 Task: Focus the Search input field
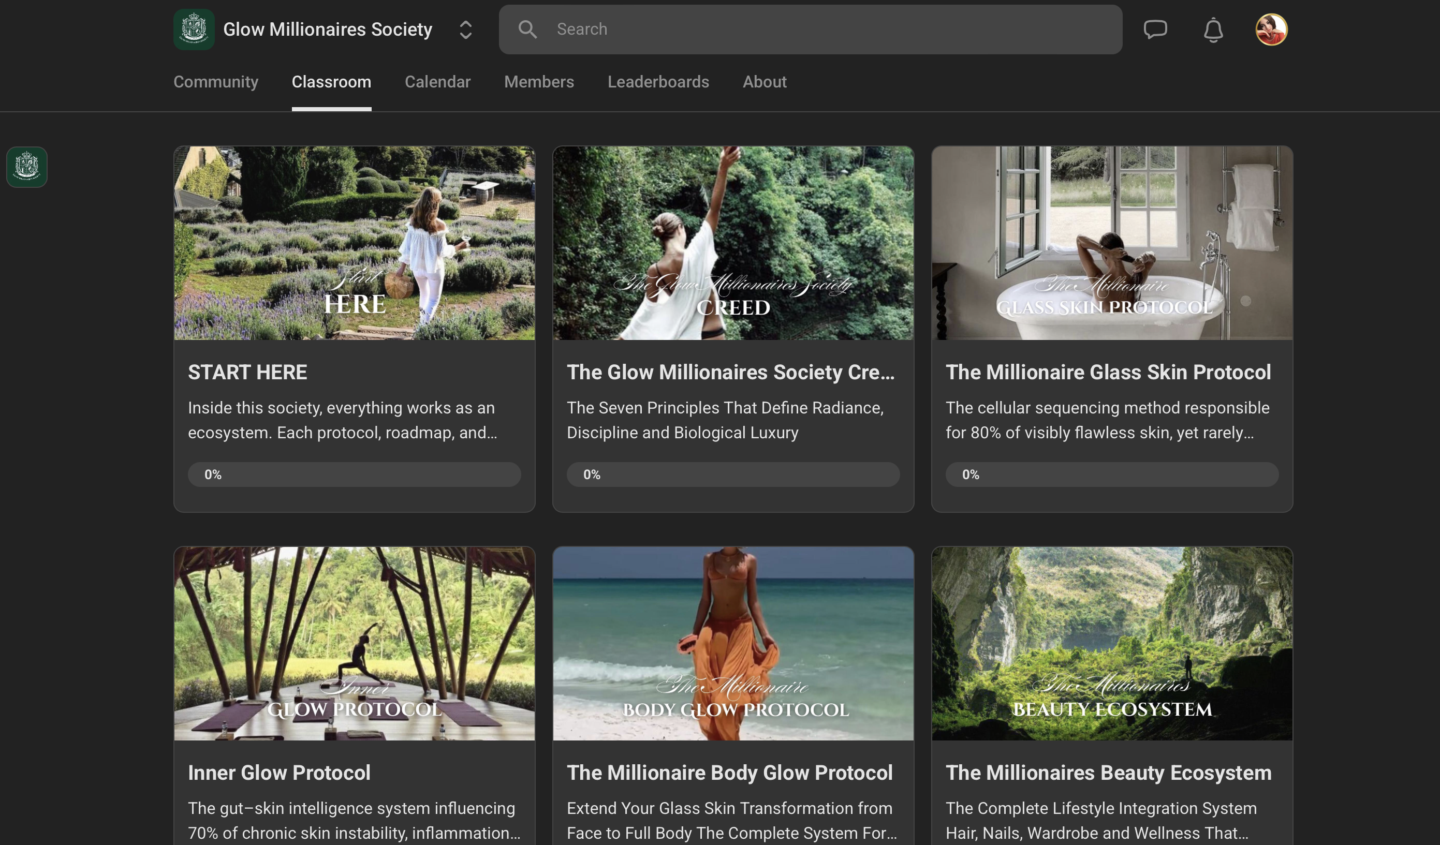point(810,29)
